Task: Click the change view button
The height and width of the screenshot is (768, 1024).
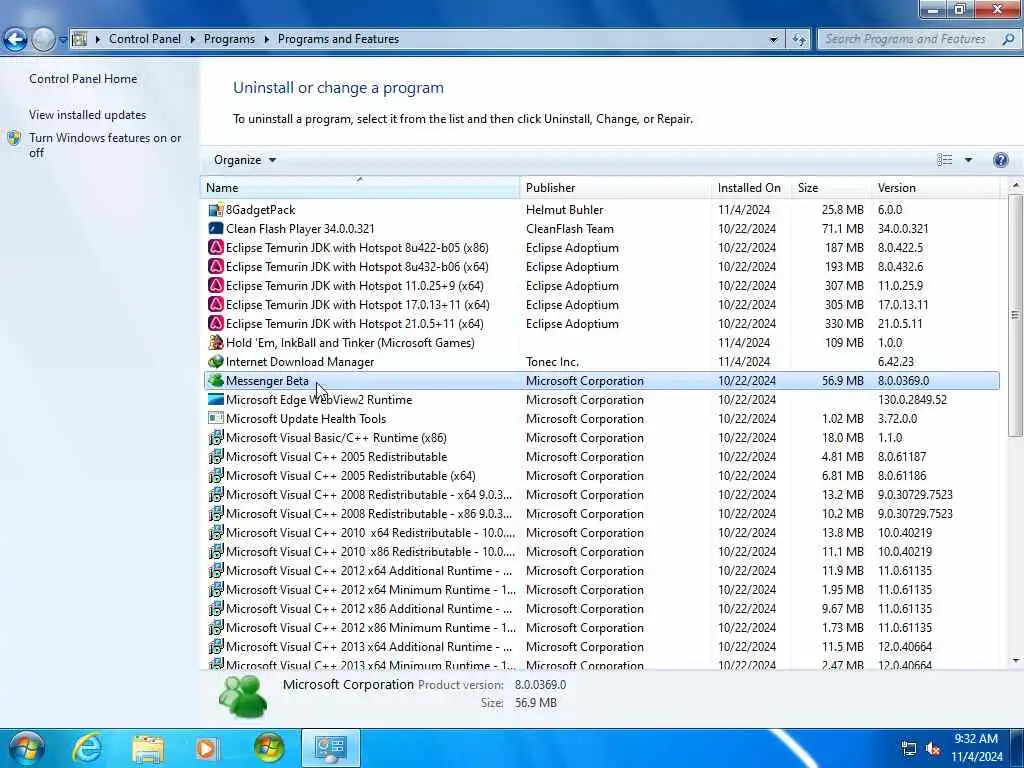Action: pos(944,160)
